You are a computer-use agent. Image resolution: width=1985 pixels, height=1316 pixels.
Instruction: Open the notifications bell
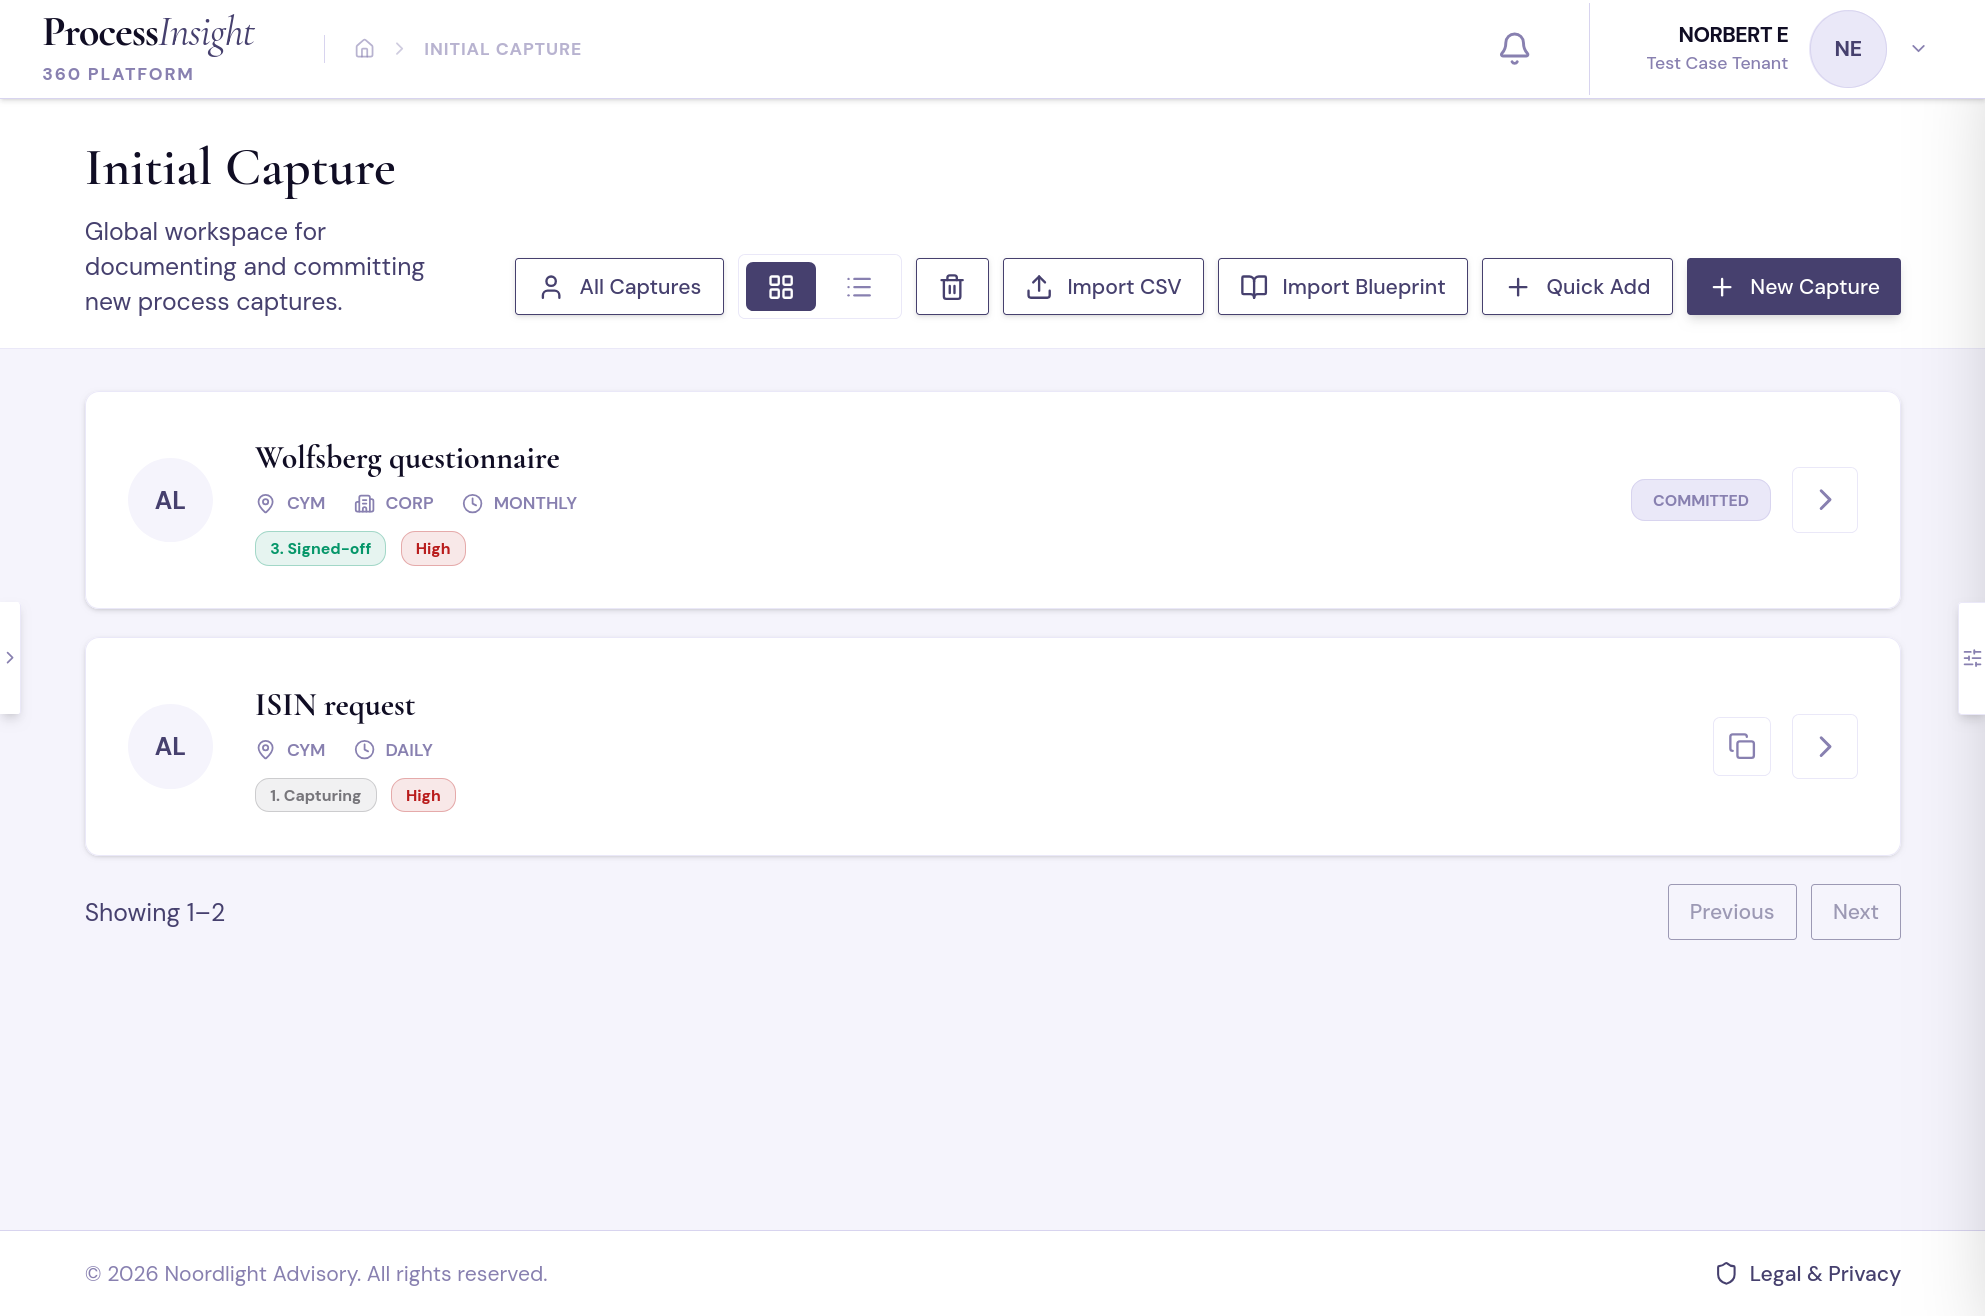click(1514, 48)
